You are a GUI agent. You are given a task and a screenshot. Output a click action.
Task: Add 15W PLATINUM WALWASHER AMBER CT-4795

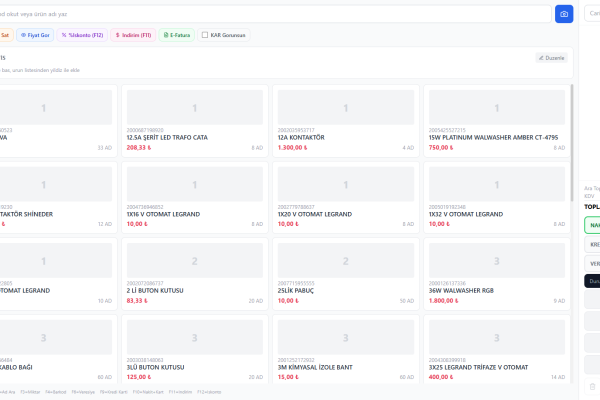click(495, 120)
